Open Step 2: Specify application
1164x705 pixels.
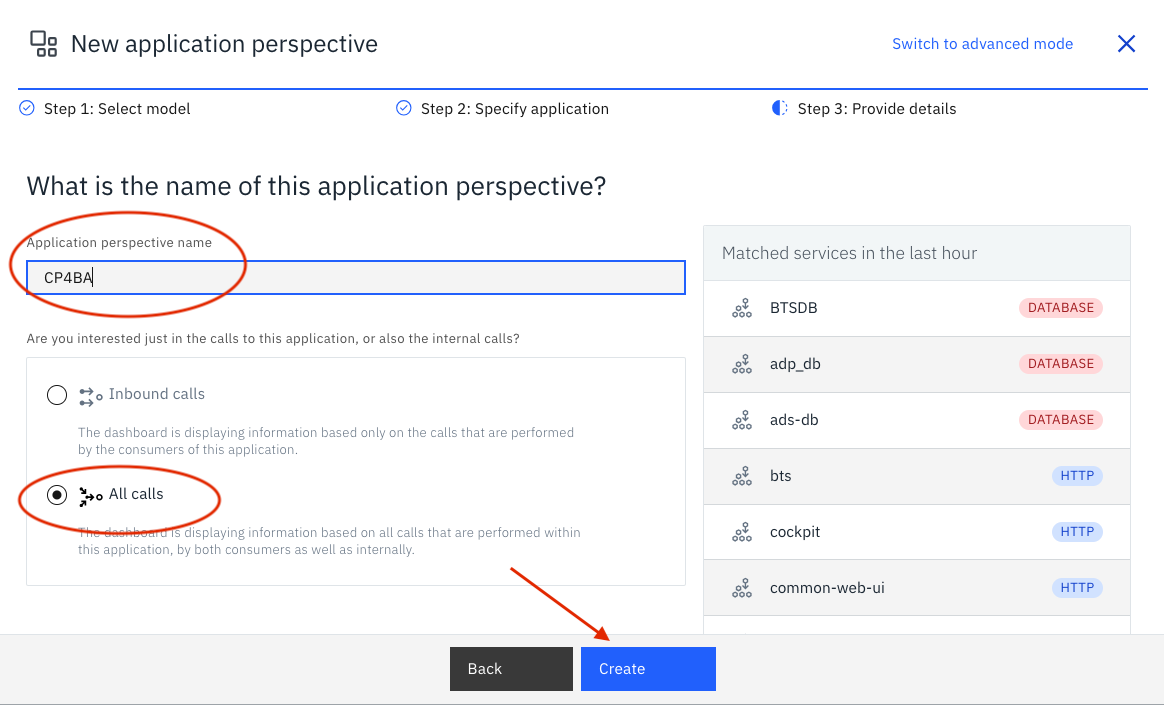click(x=514, y=108)
